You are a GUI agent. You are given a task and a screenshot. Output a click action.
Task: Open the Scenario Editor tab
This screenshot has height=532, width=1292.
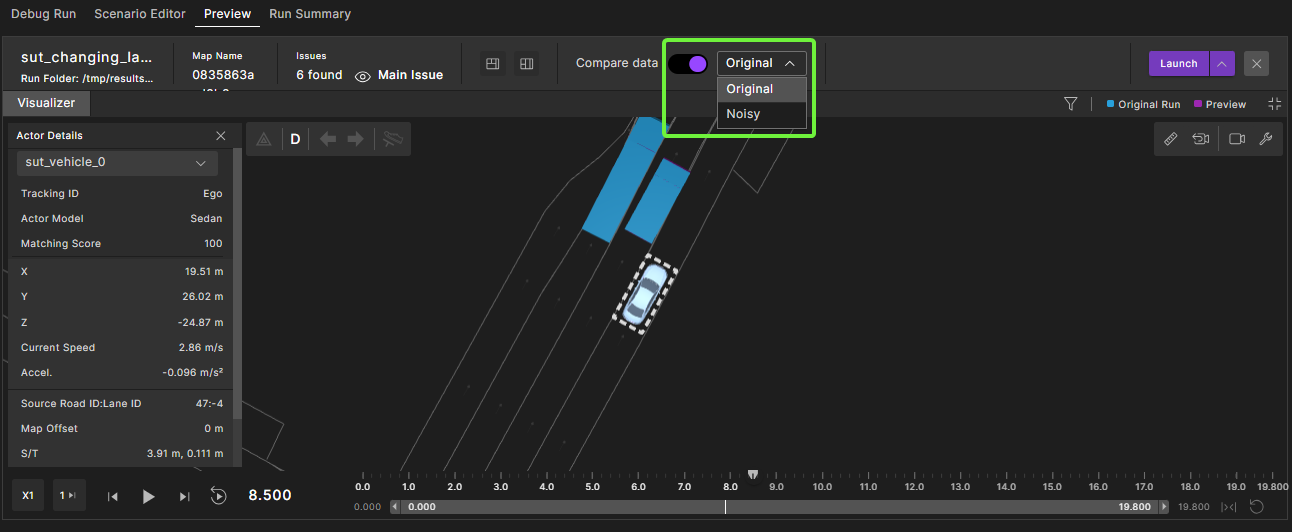coord(140,14)
